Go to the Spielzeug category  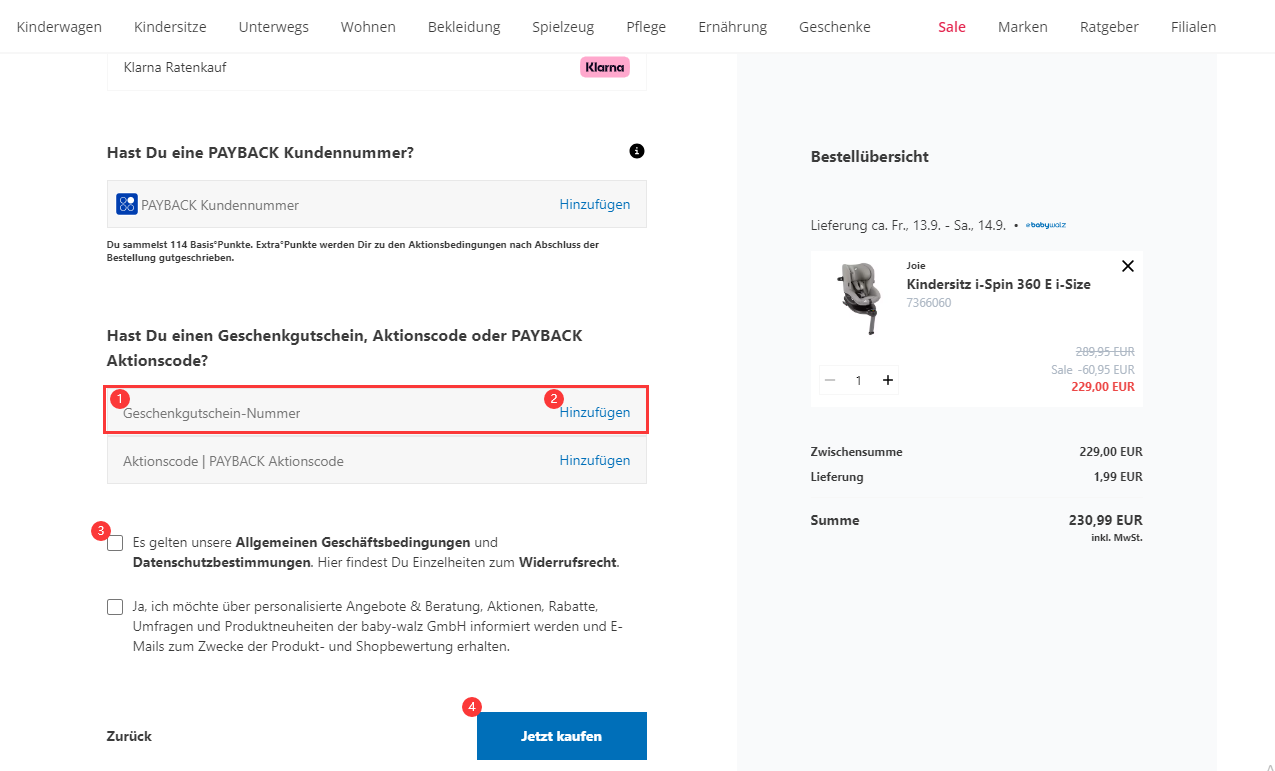tap(563, 27)
